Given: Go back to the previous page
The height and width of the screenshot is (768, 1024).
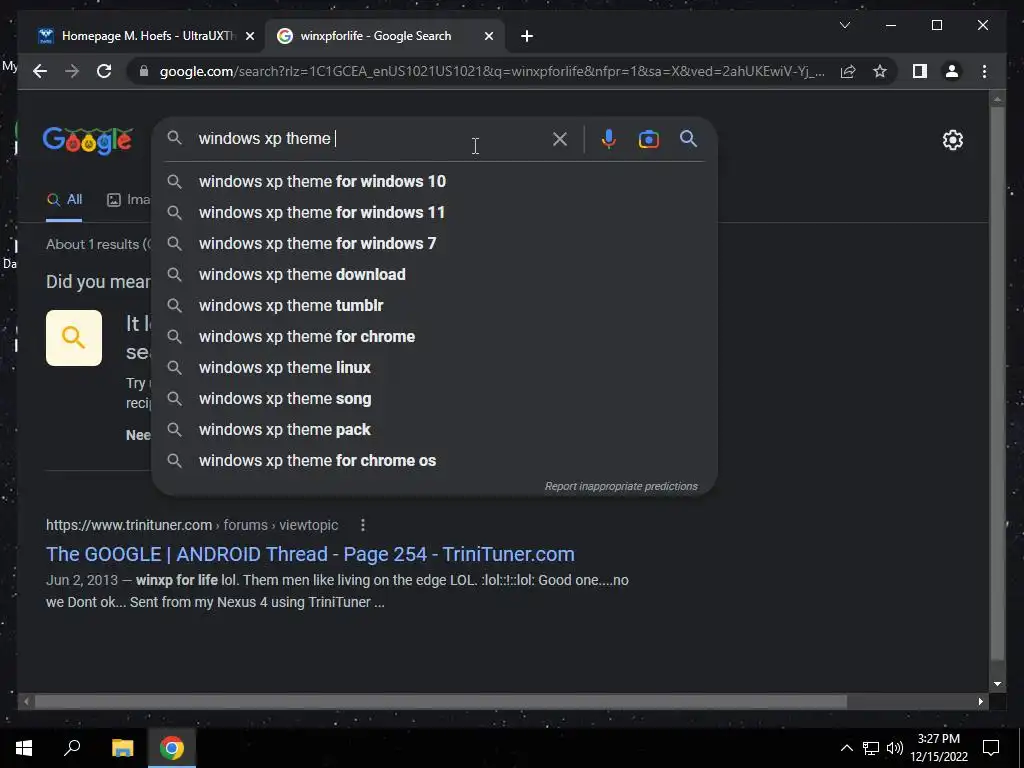Looking at the screenshot, I should point(40,71).
